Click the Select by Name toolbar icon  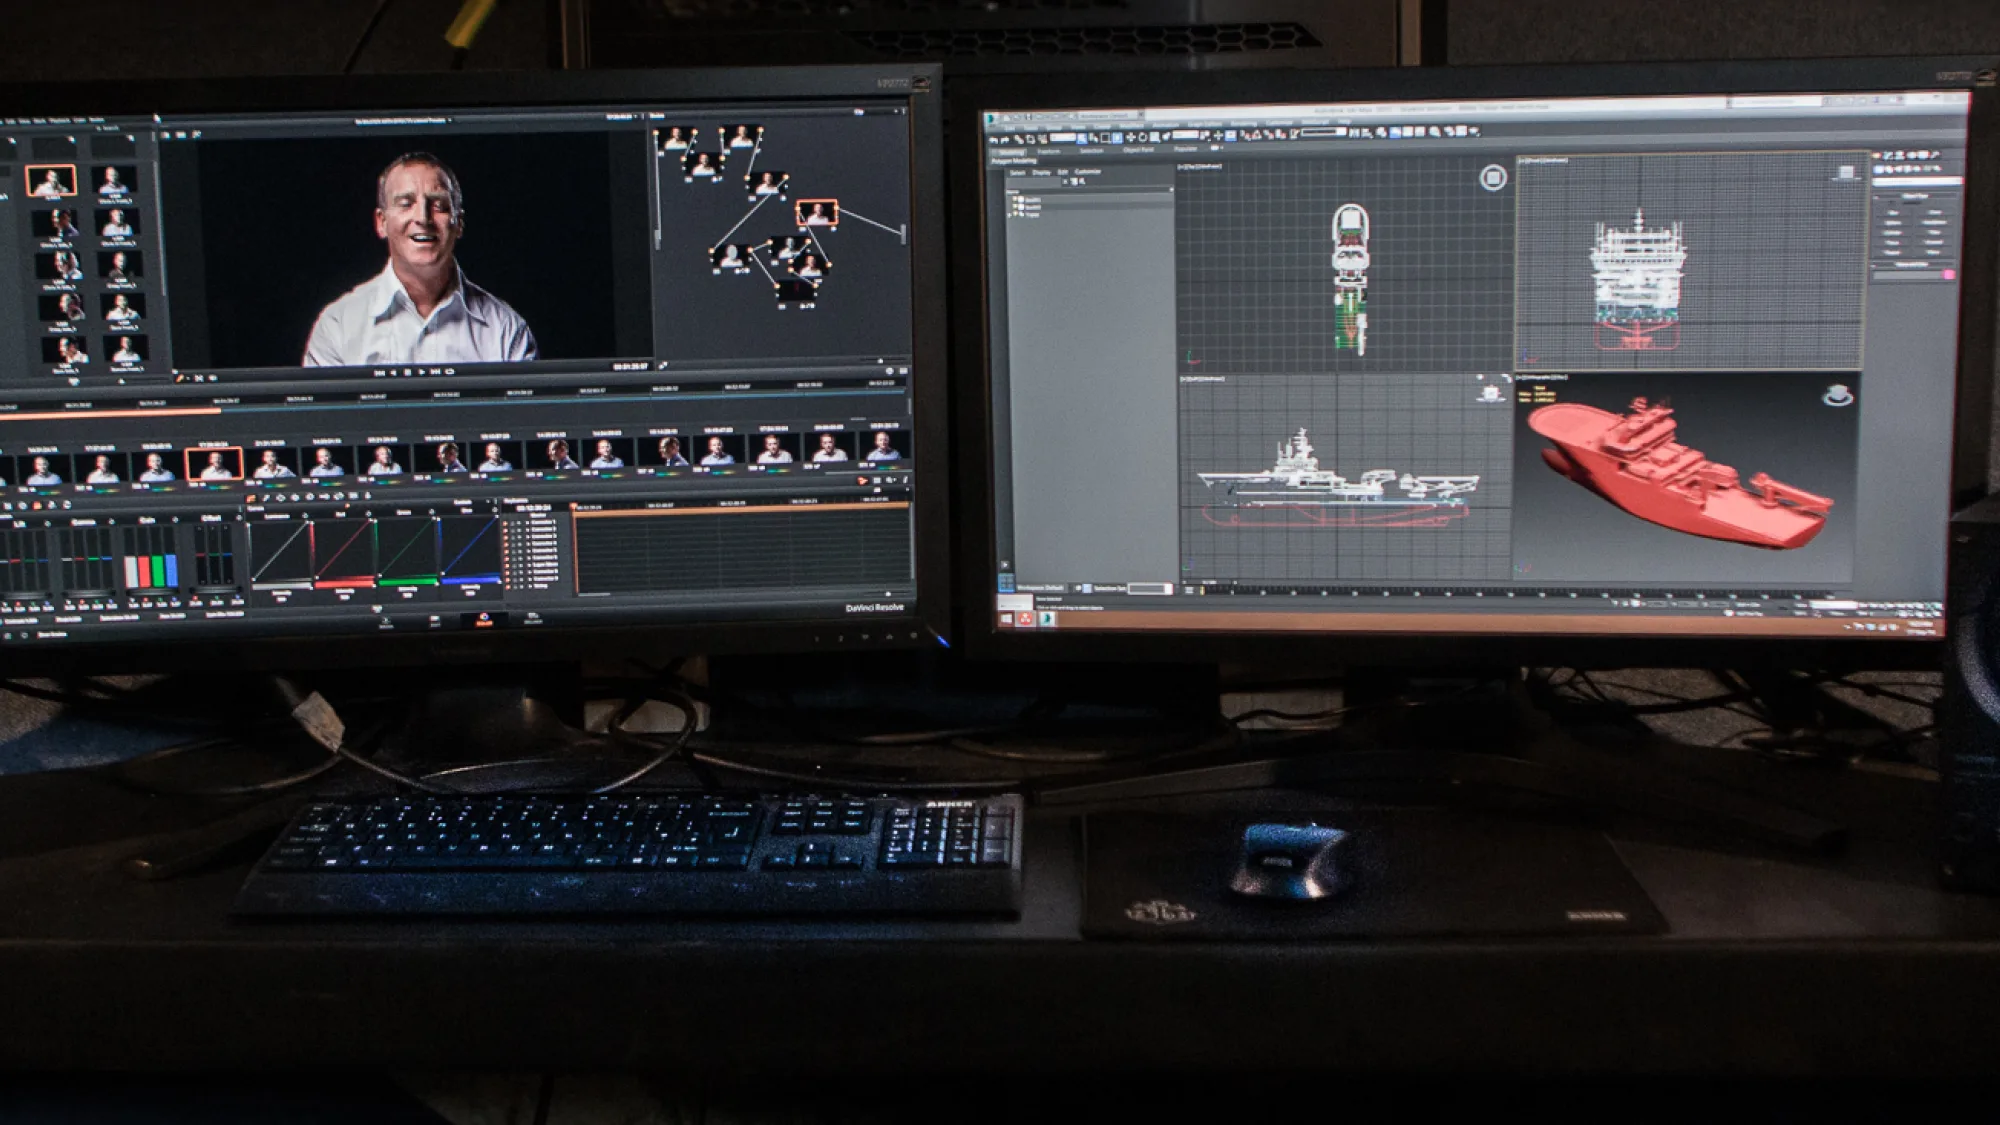click(x=1093, y=136)
